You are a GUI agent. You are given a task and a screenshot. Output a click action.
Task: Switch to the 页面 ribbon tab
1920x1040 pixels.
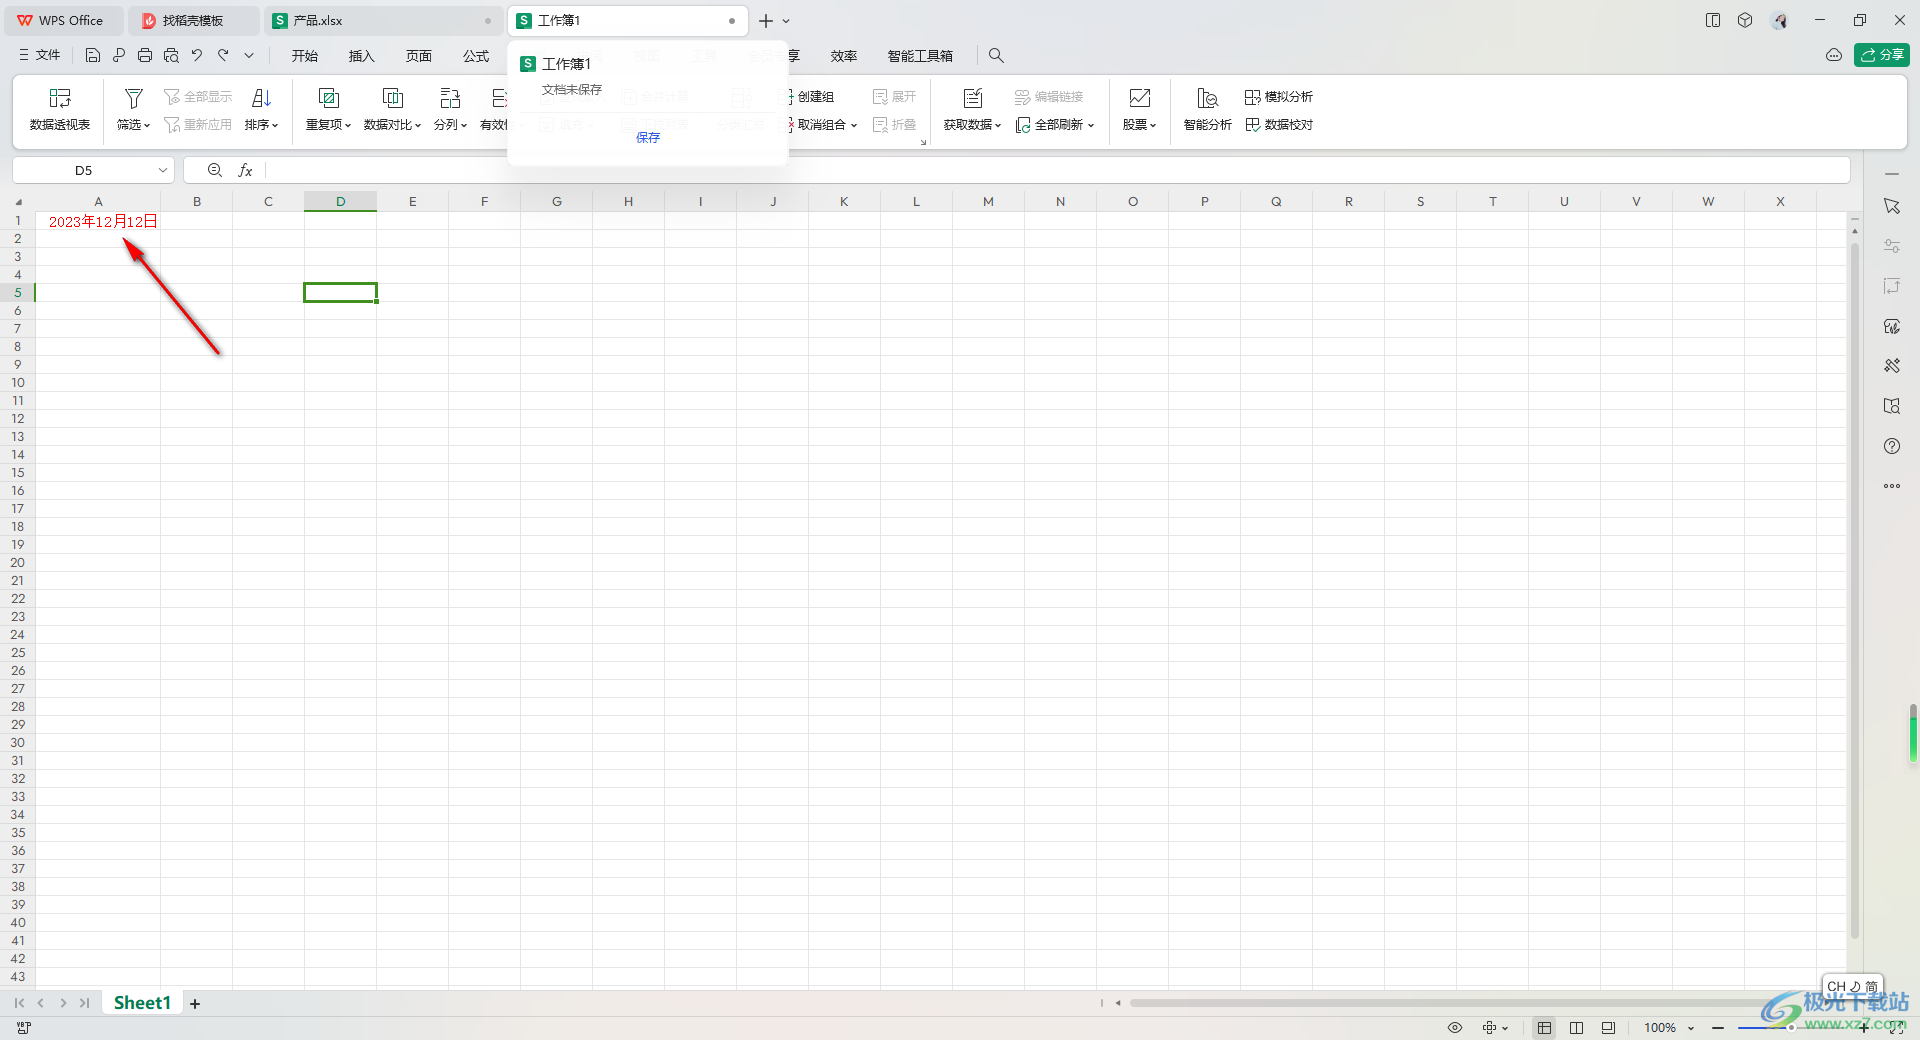click(419, 56)
